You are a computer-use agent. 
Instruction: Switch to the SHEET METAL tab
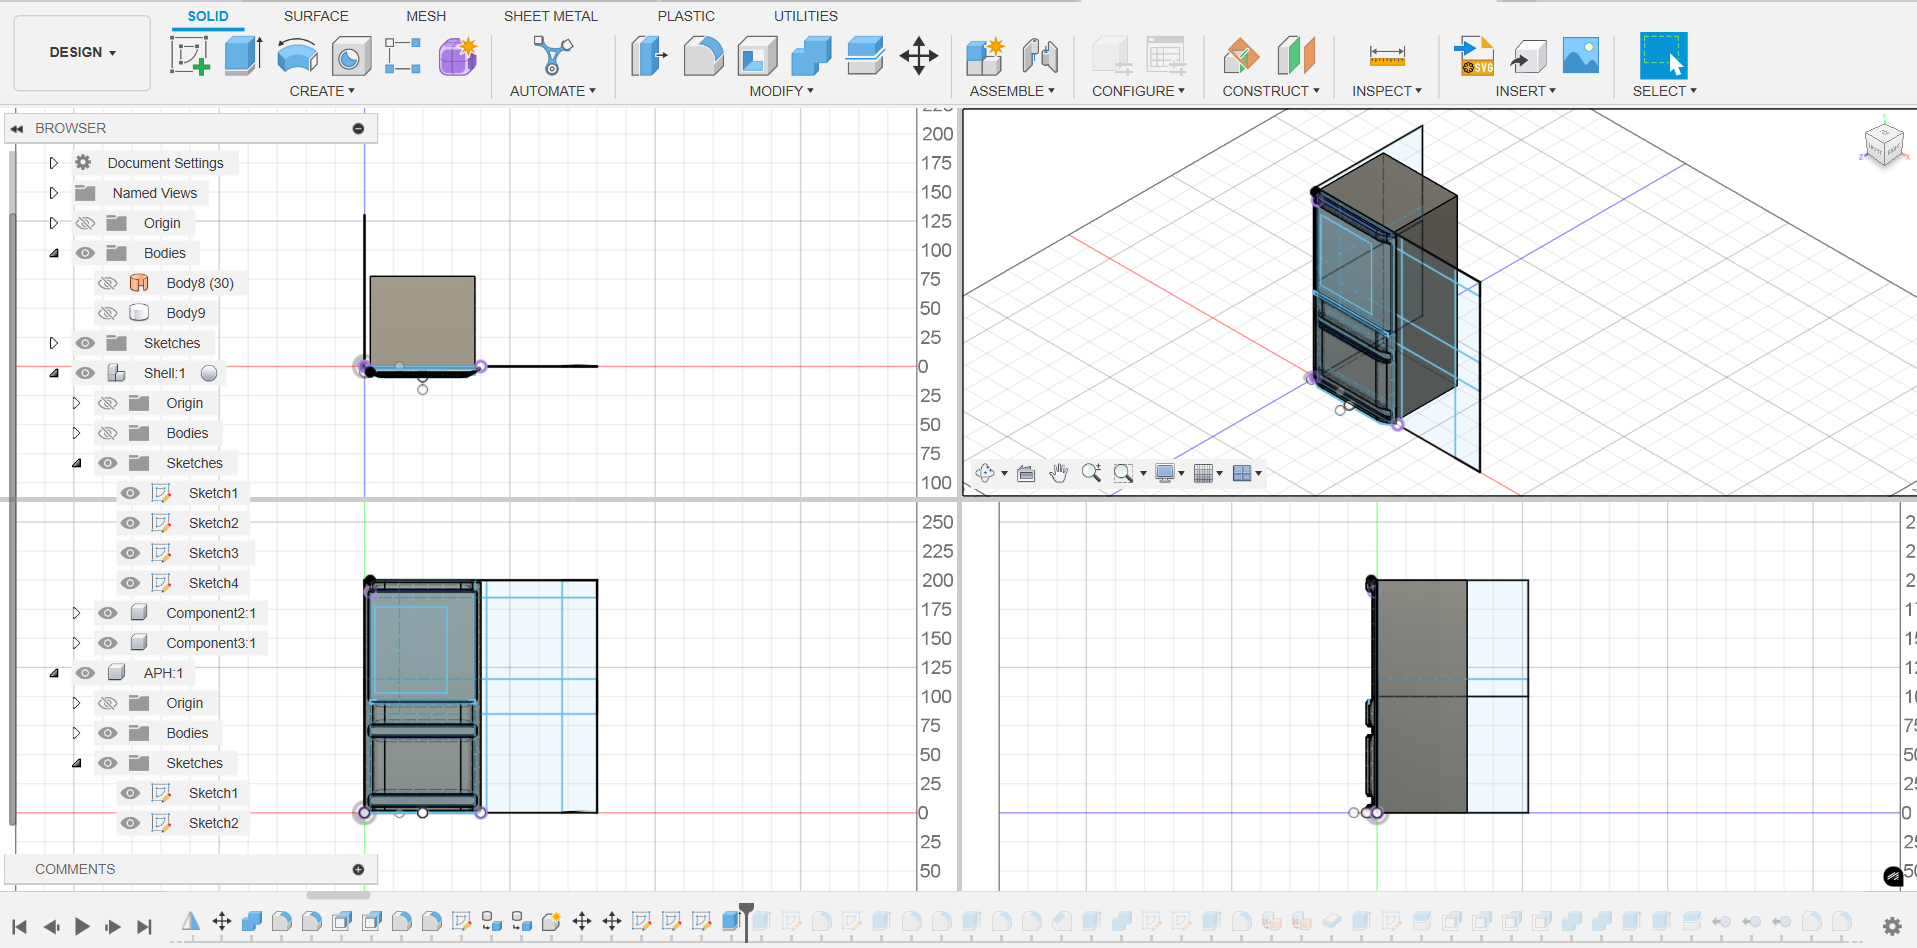tap(551, 16)
